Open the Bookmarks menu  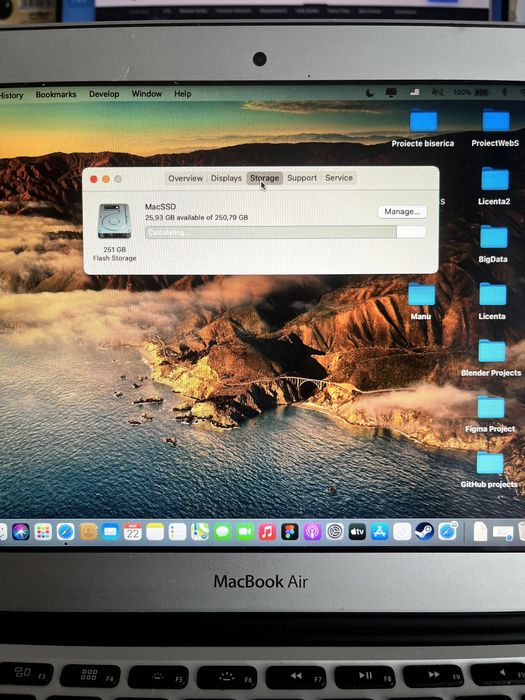coord(56,95)
